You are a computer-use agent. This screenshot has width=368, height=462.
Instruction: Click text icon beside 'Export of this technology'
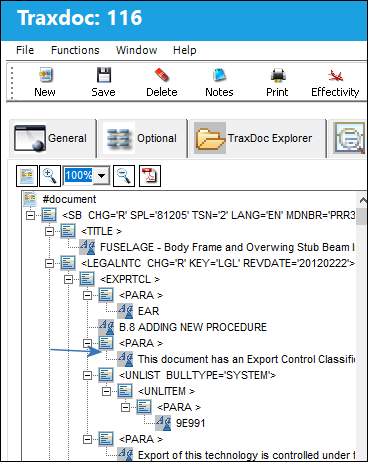click(125, 455)
